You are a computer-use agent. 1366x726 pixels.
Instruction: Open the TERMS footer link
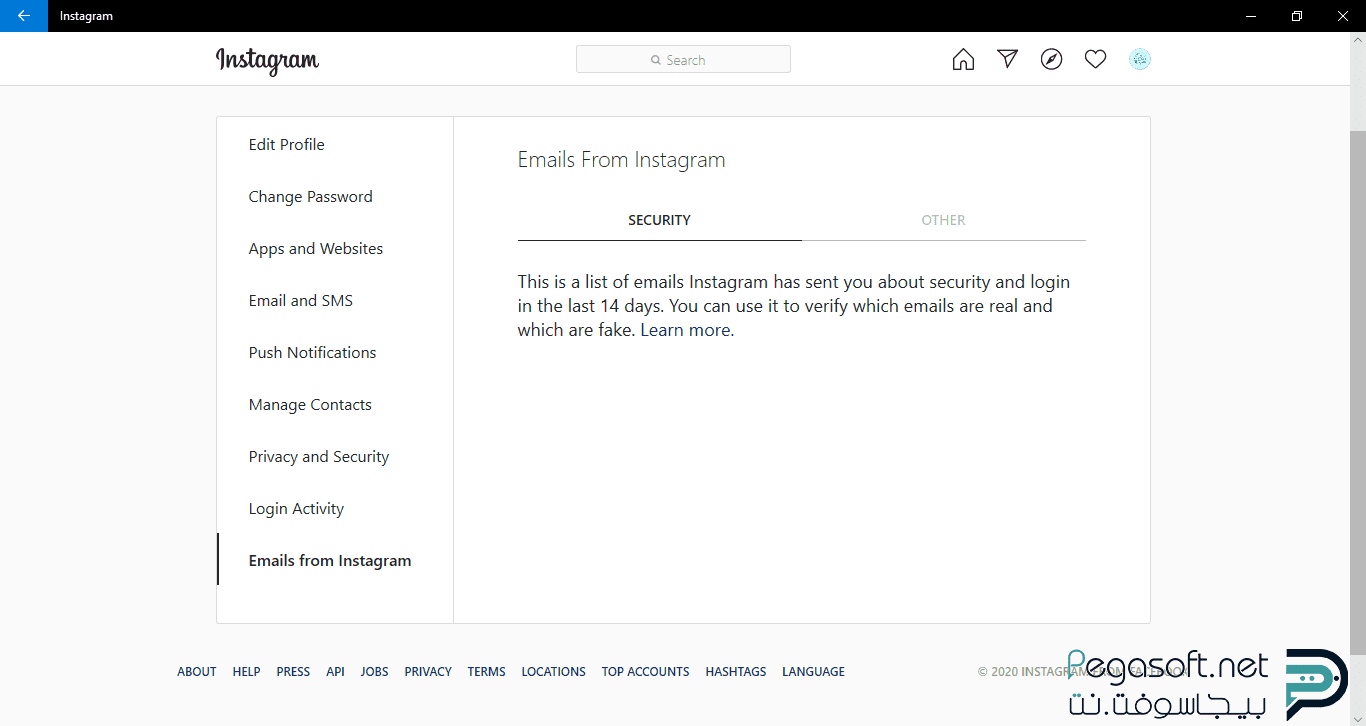coord(487,672)
